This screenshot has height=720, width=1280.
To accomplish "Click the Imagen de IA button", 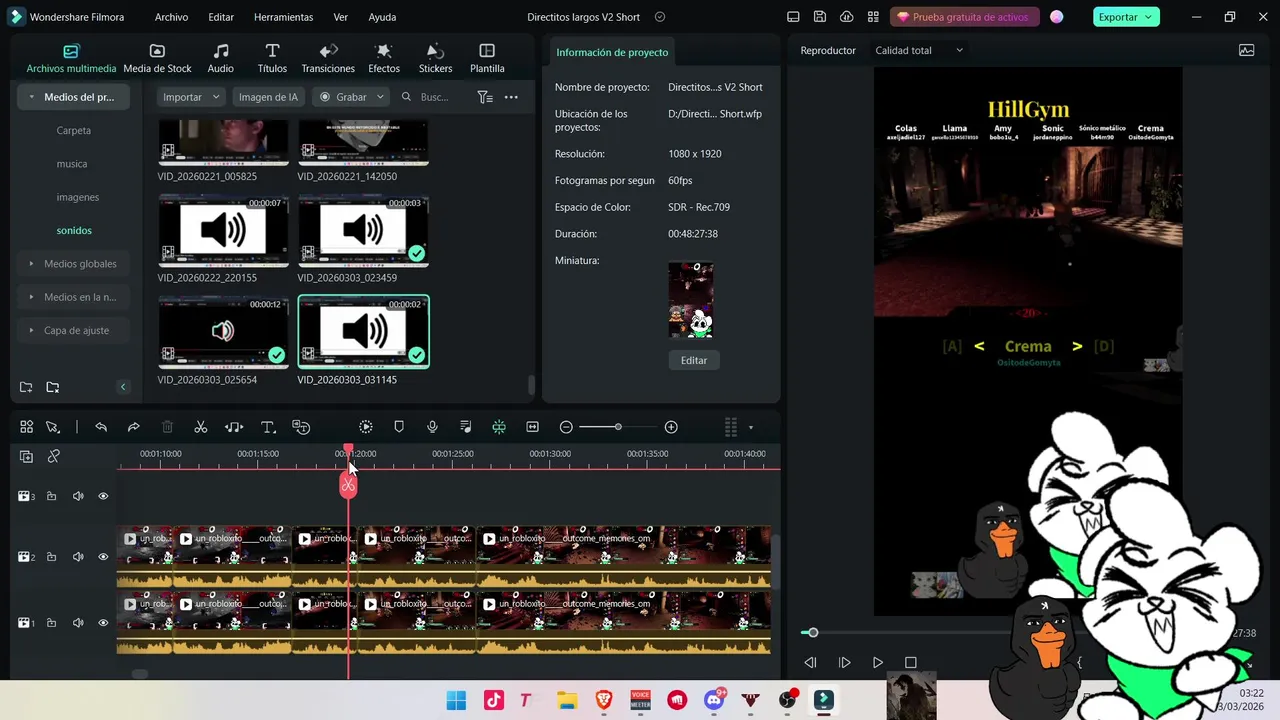I will point(268,97).
